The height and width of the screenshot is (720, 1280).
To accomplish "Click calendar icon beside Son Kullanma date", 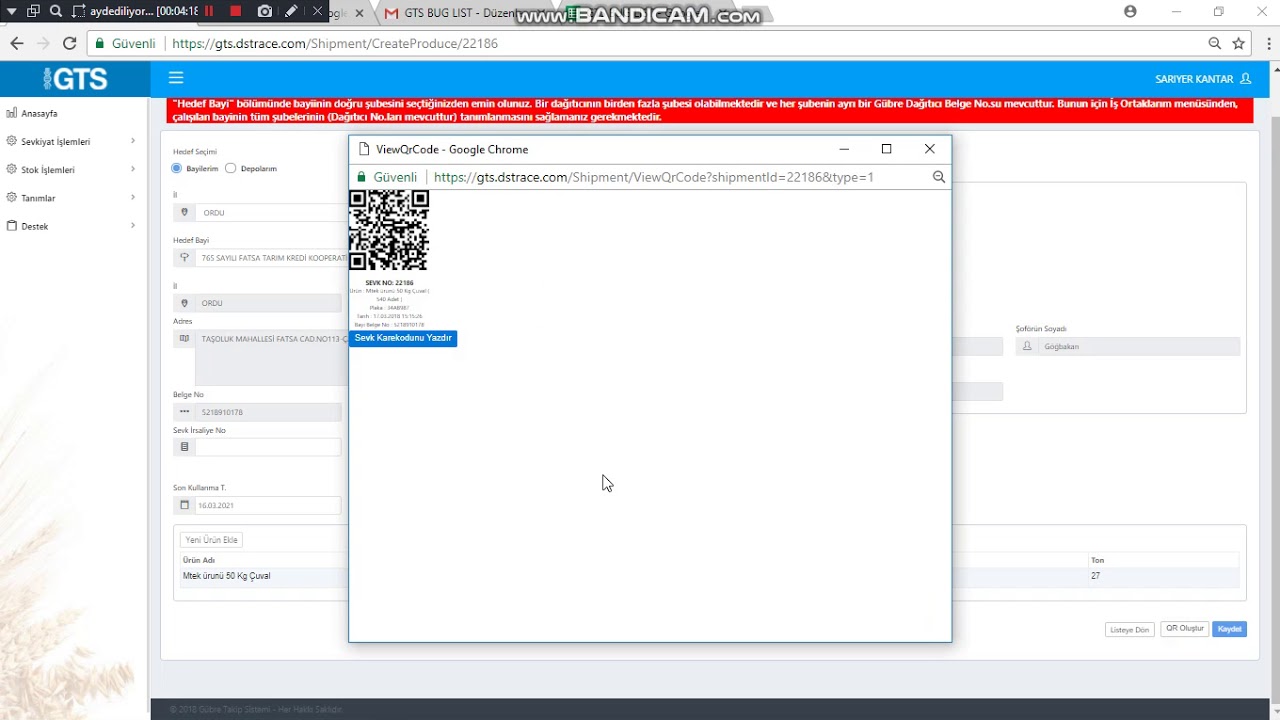I will tap(184, 506).
